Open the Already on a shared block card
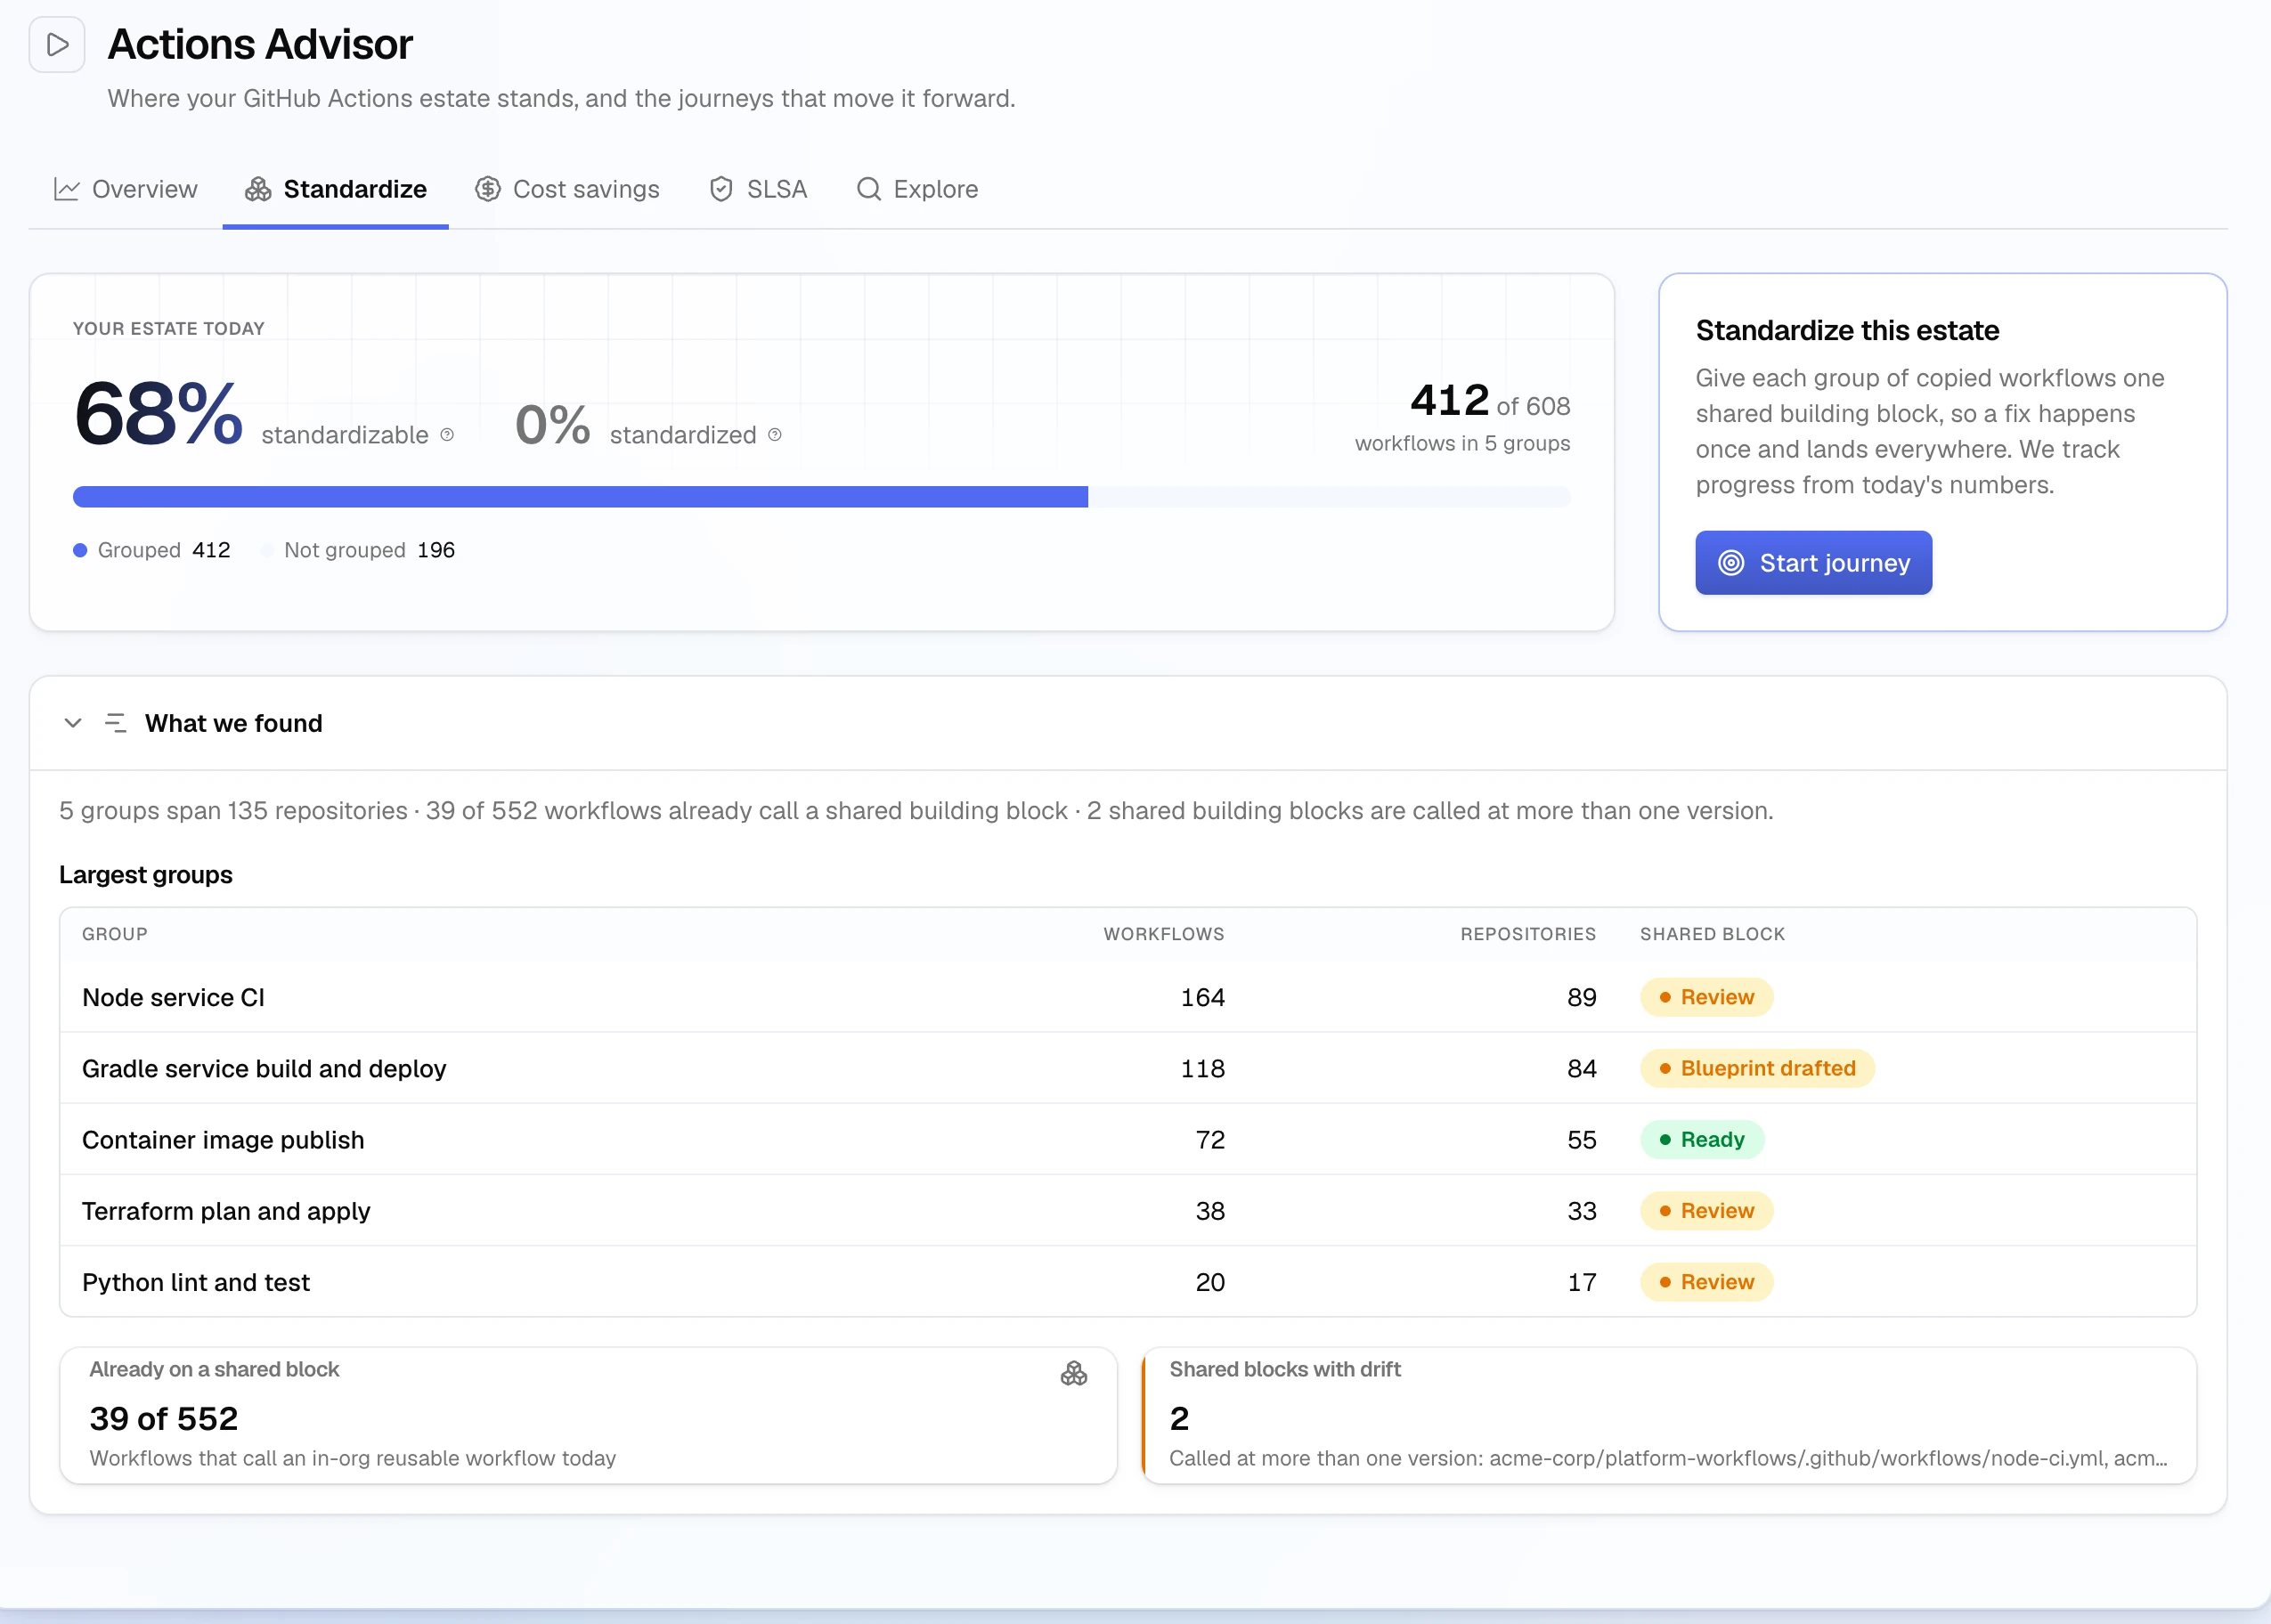Viewport: 2271px width, 1624px height. pos(588,1415)
